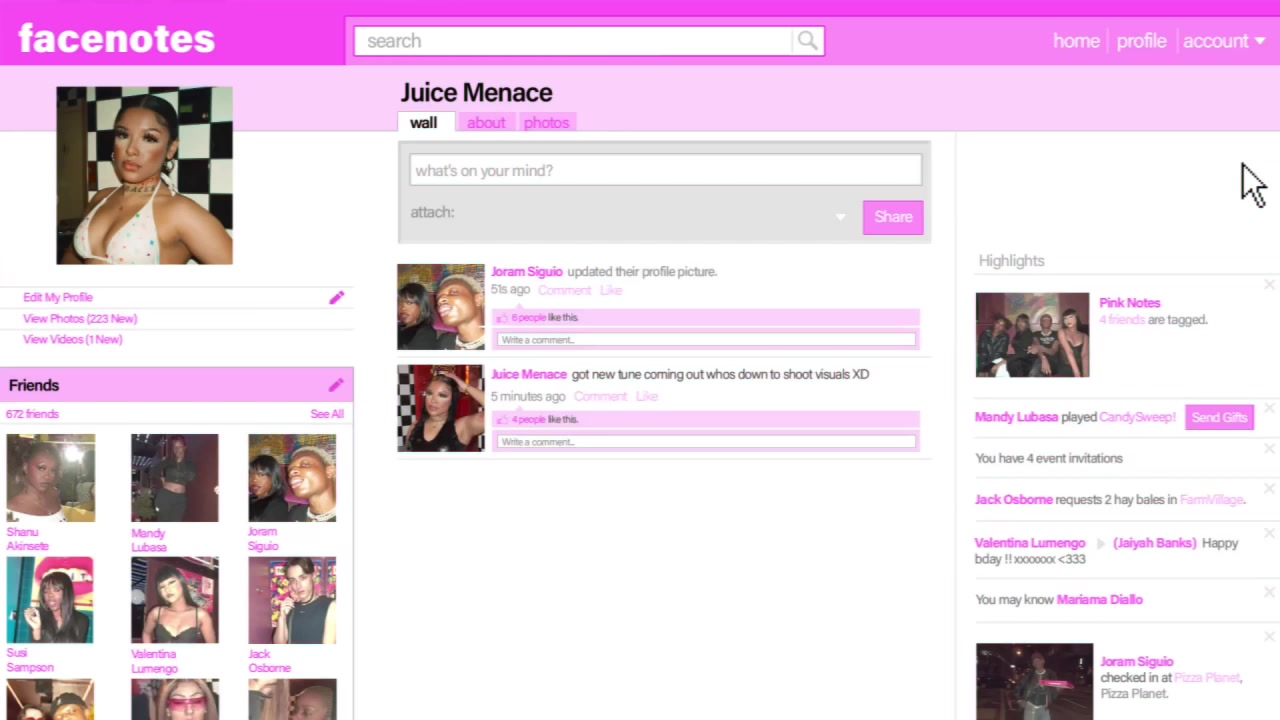1280x720 pixels.
Task: Dismiss the event invitations highlight
Action: click(x=1269, y=450)
